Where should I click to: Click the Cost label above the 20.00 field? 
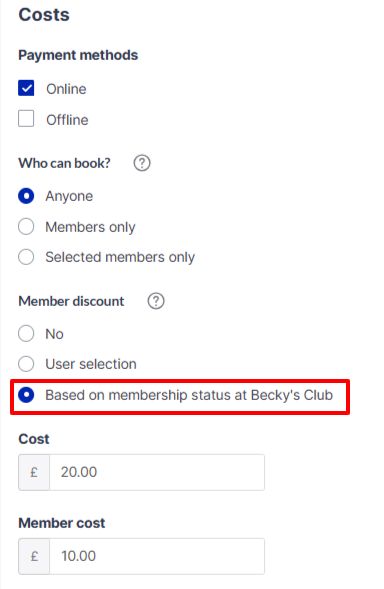coord(34,439)
